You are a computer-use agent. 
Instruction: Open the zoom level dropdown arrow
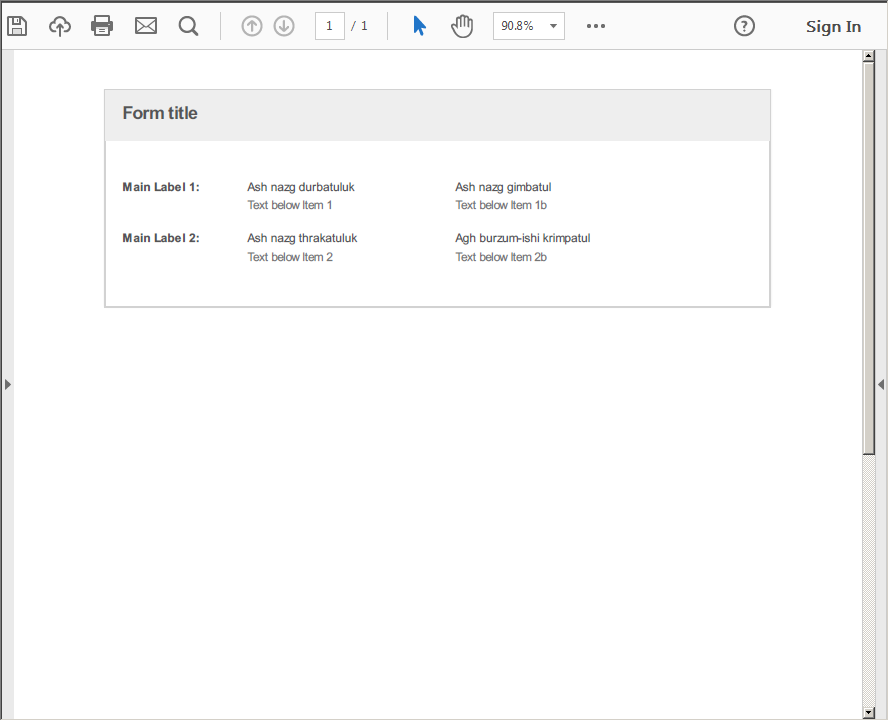pyautogui.click(x=553, y=26)
